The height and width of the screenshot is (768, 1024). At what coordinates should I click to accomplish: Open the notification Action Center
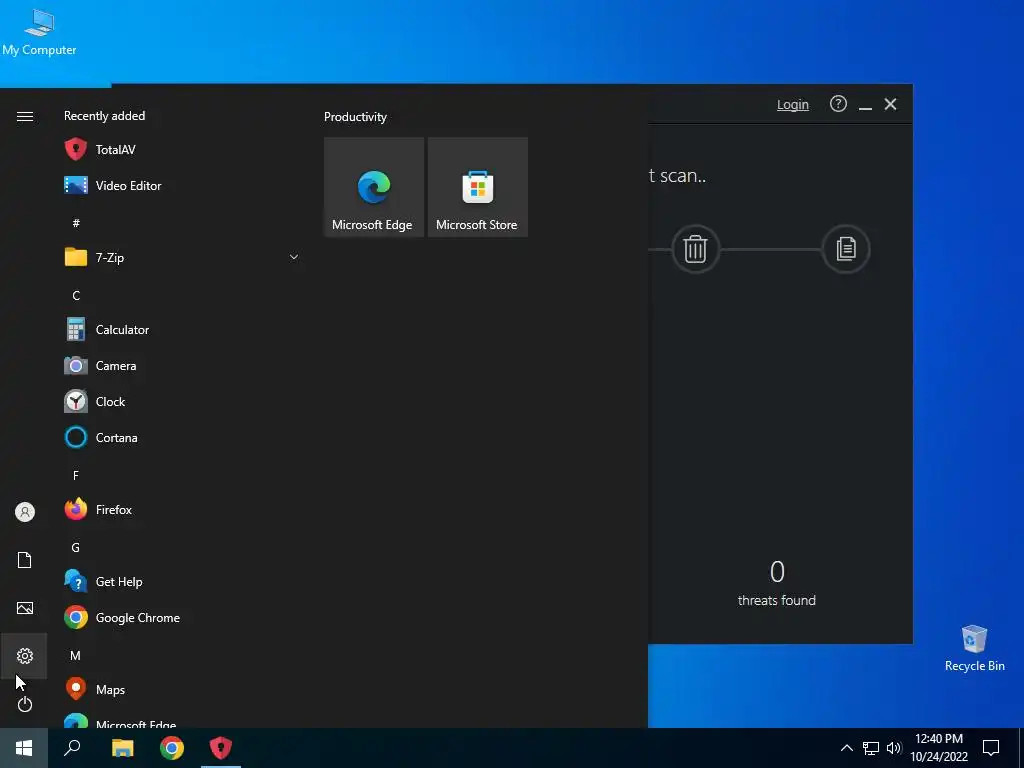point(991,748)
